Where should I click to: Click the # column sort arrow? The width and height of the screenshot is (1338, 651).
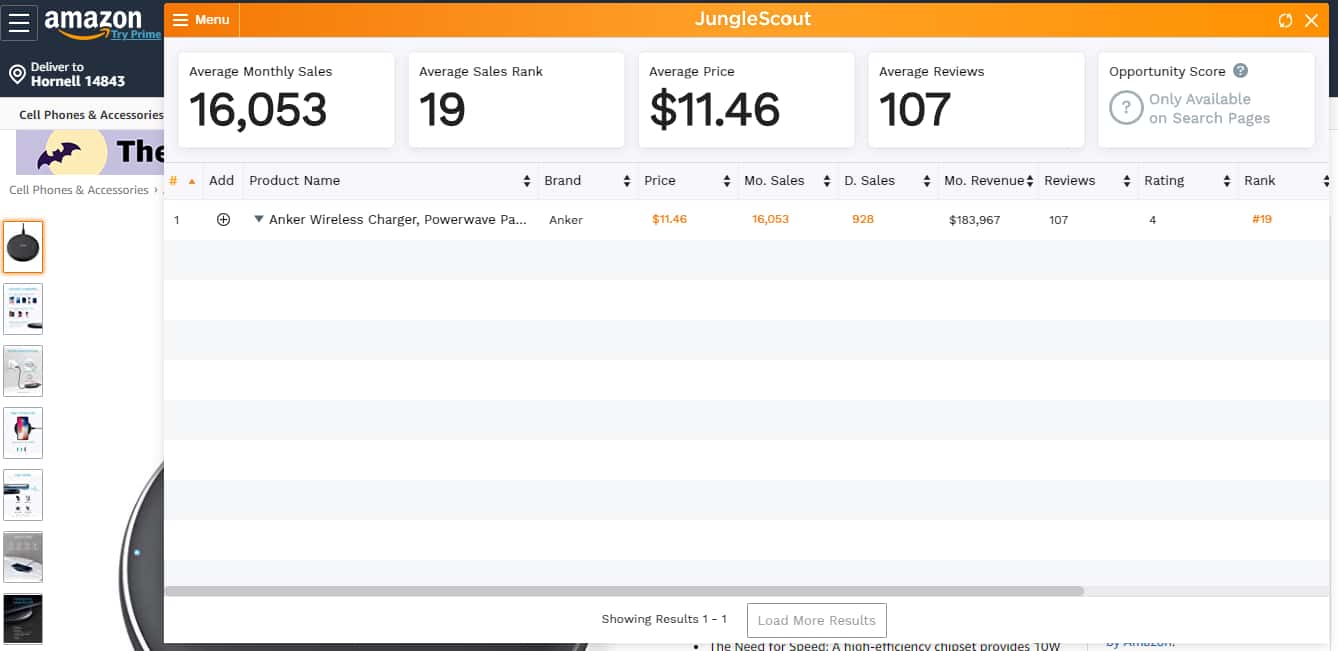pos(192,181)
